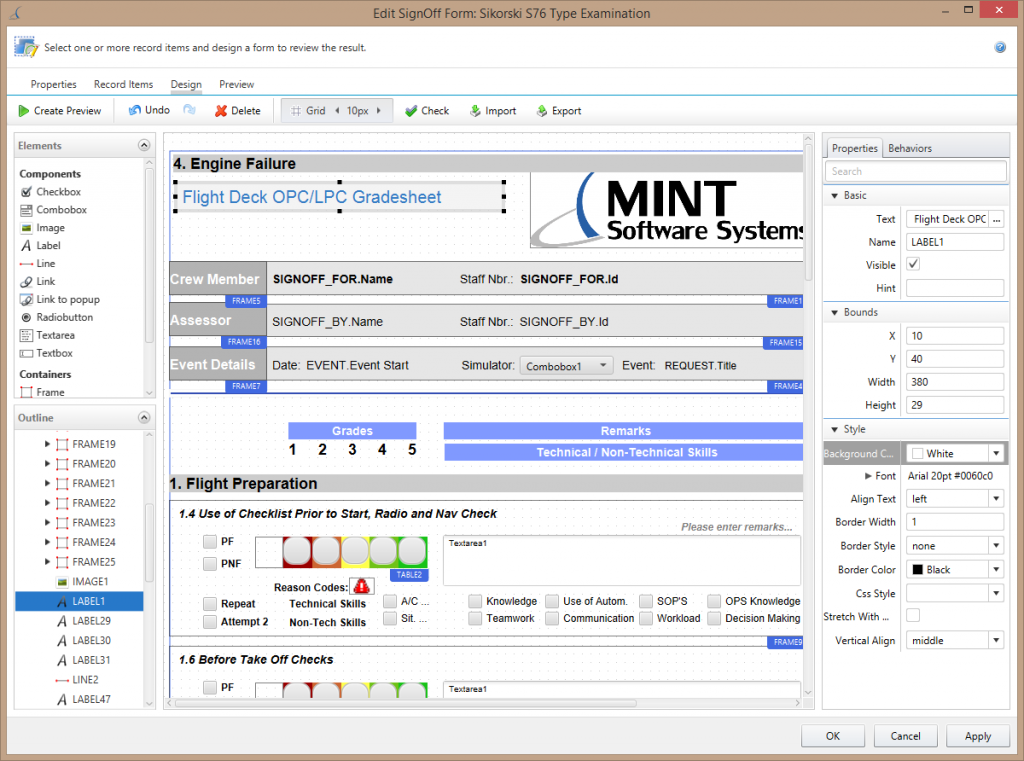
Task: Expand the FRAME19 tree node
Action: (47, 444)
